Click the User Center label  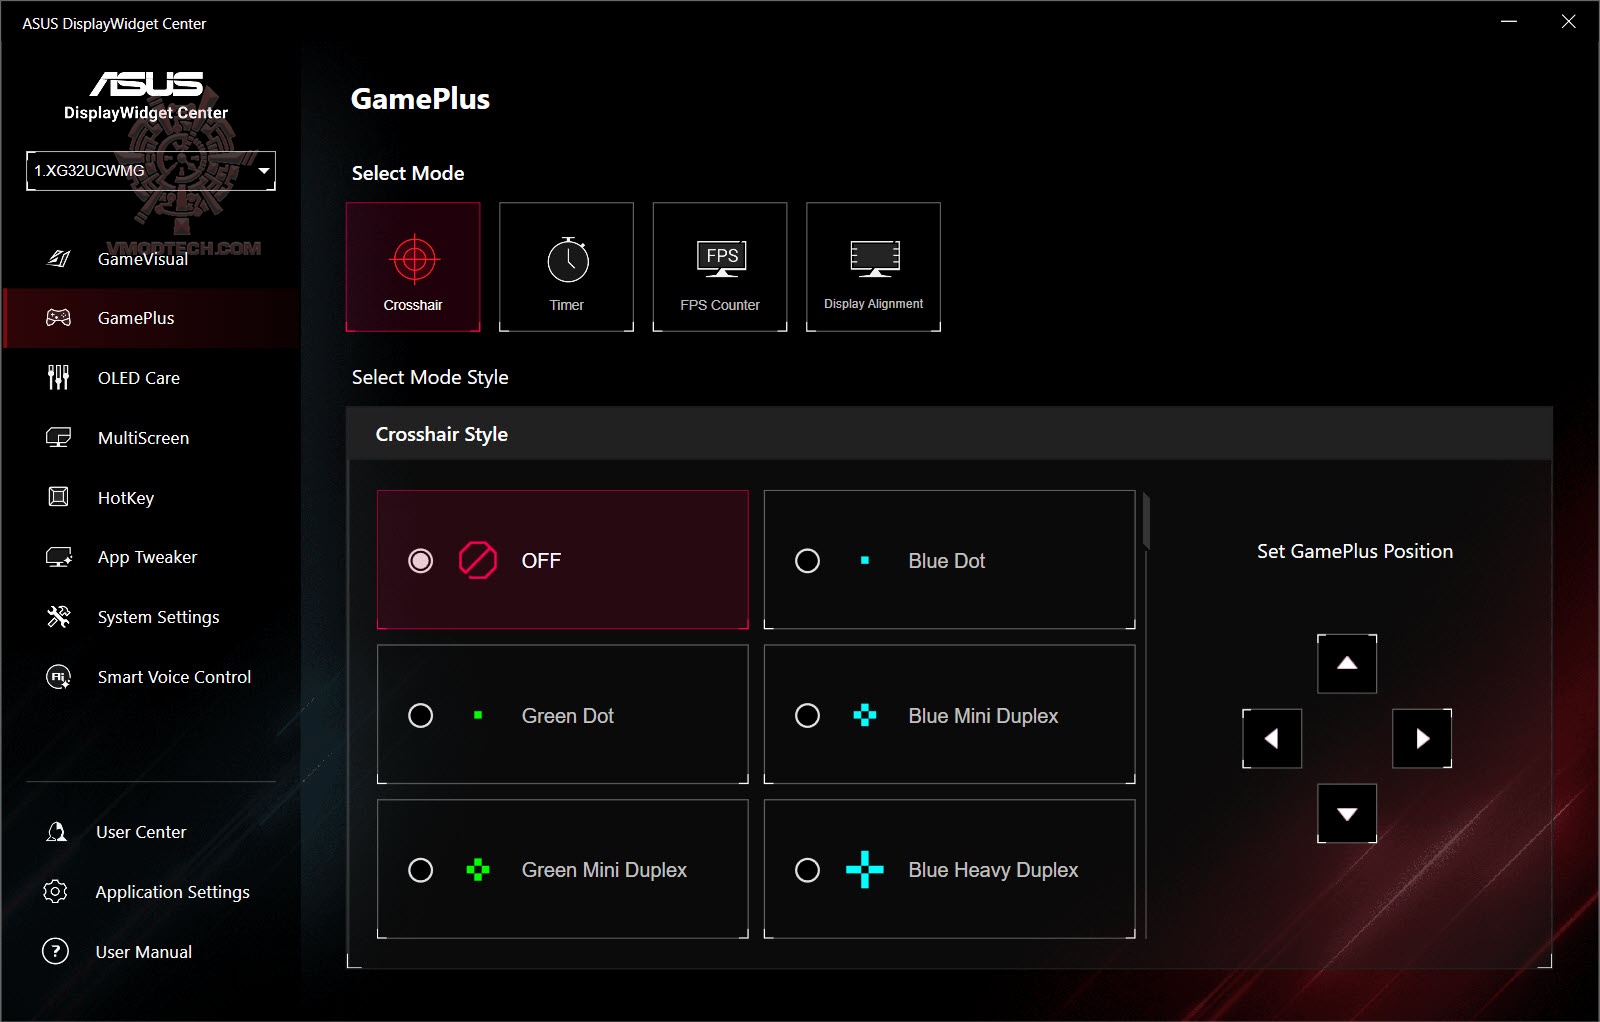pyautogui.click(x=141, y=832)
